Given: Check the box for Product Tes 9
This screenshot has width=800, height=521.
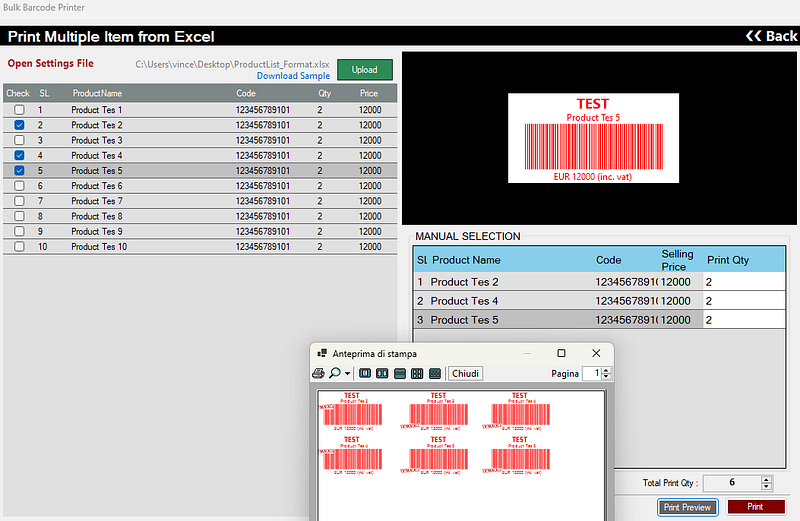Looking at the screenshot, I should tap(19, 231).
